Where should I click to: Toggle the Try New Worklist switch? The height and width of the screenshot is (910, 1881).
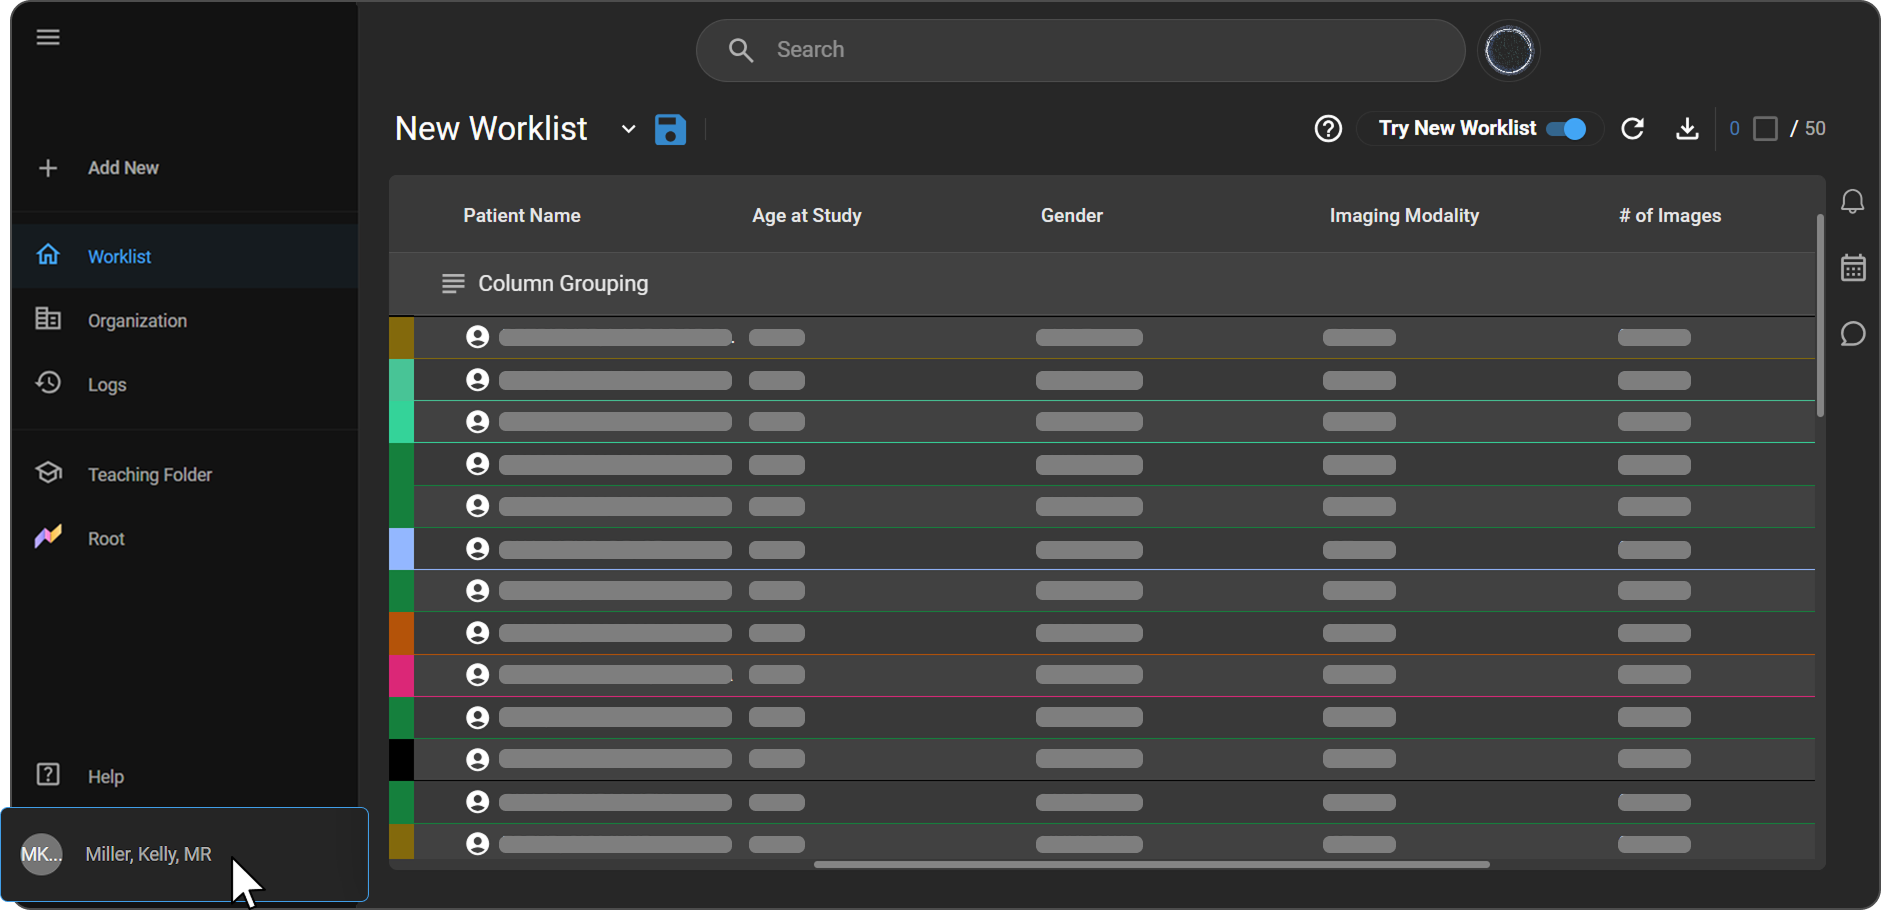(x=1566, y=129)
